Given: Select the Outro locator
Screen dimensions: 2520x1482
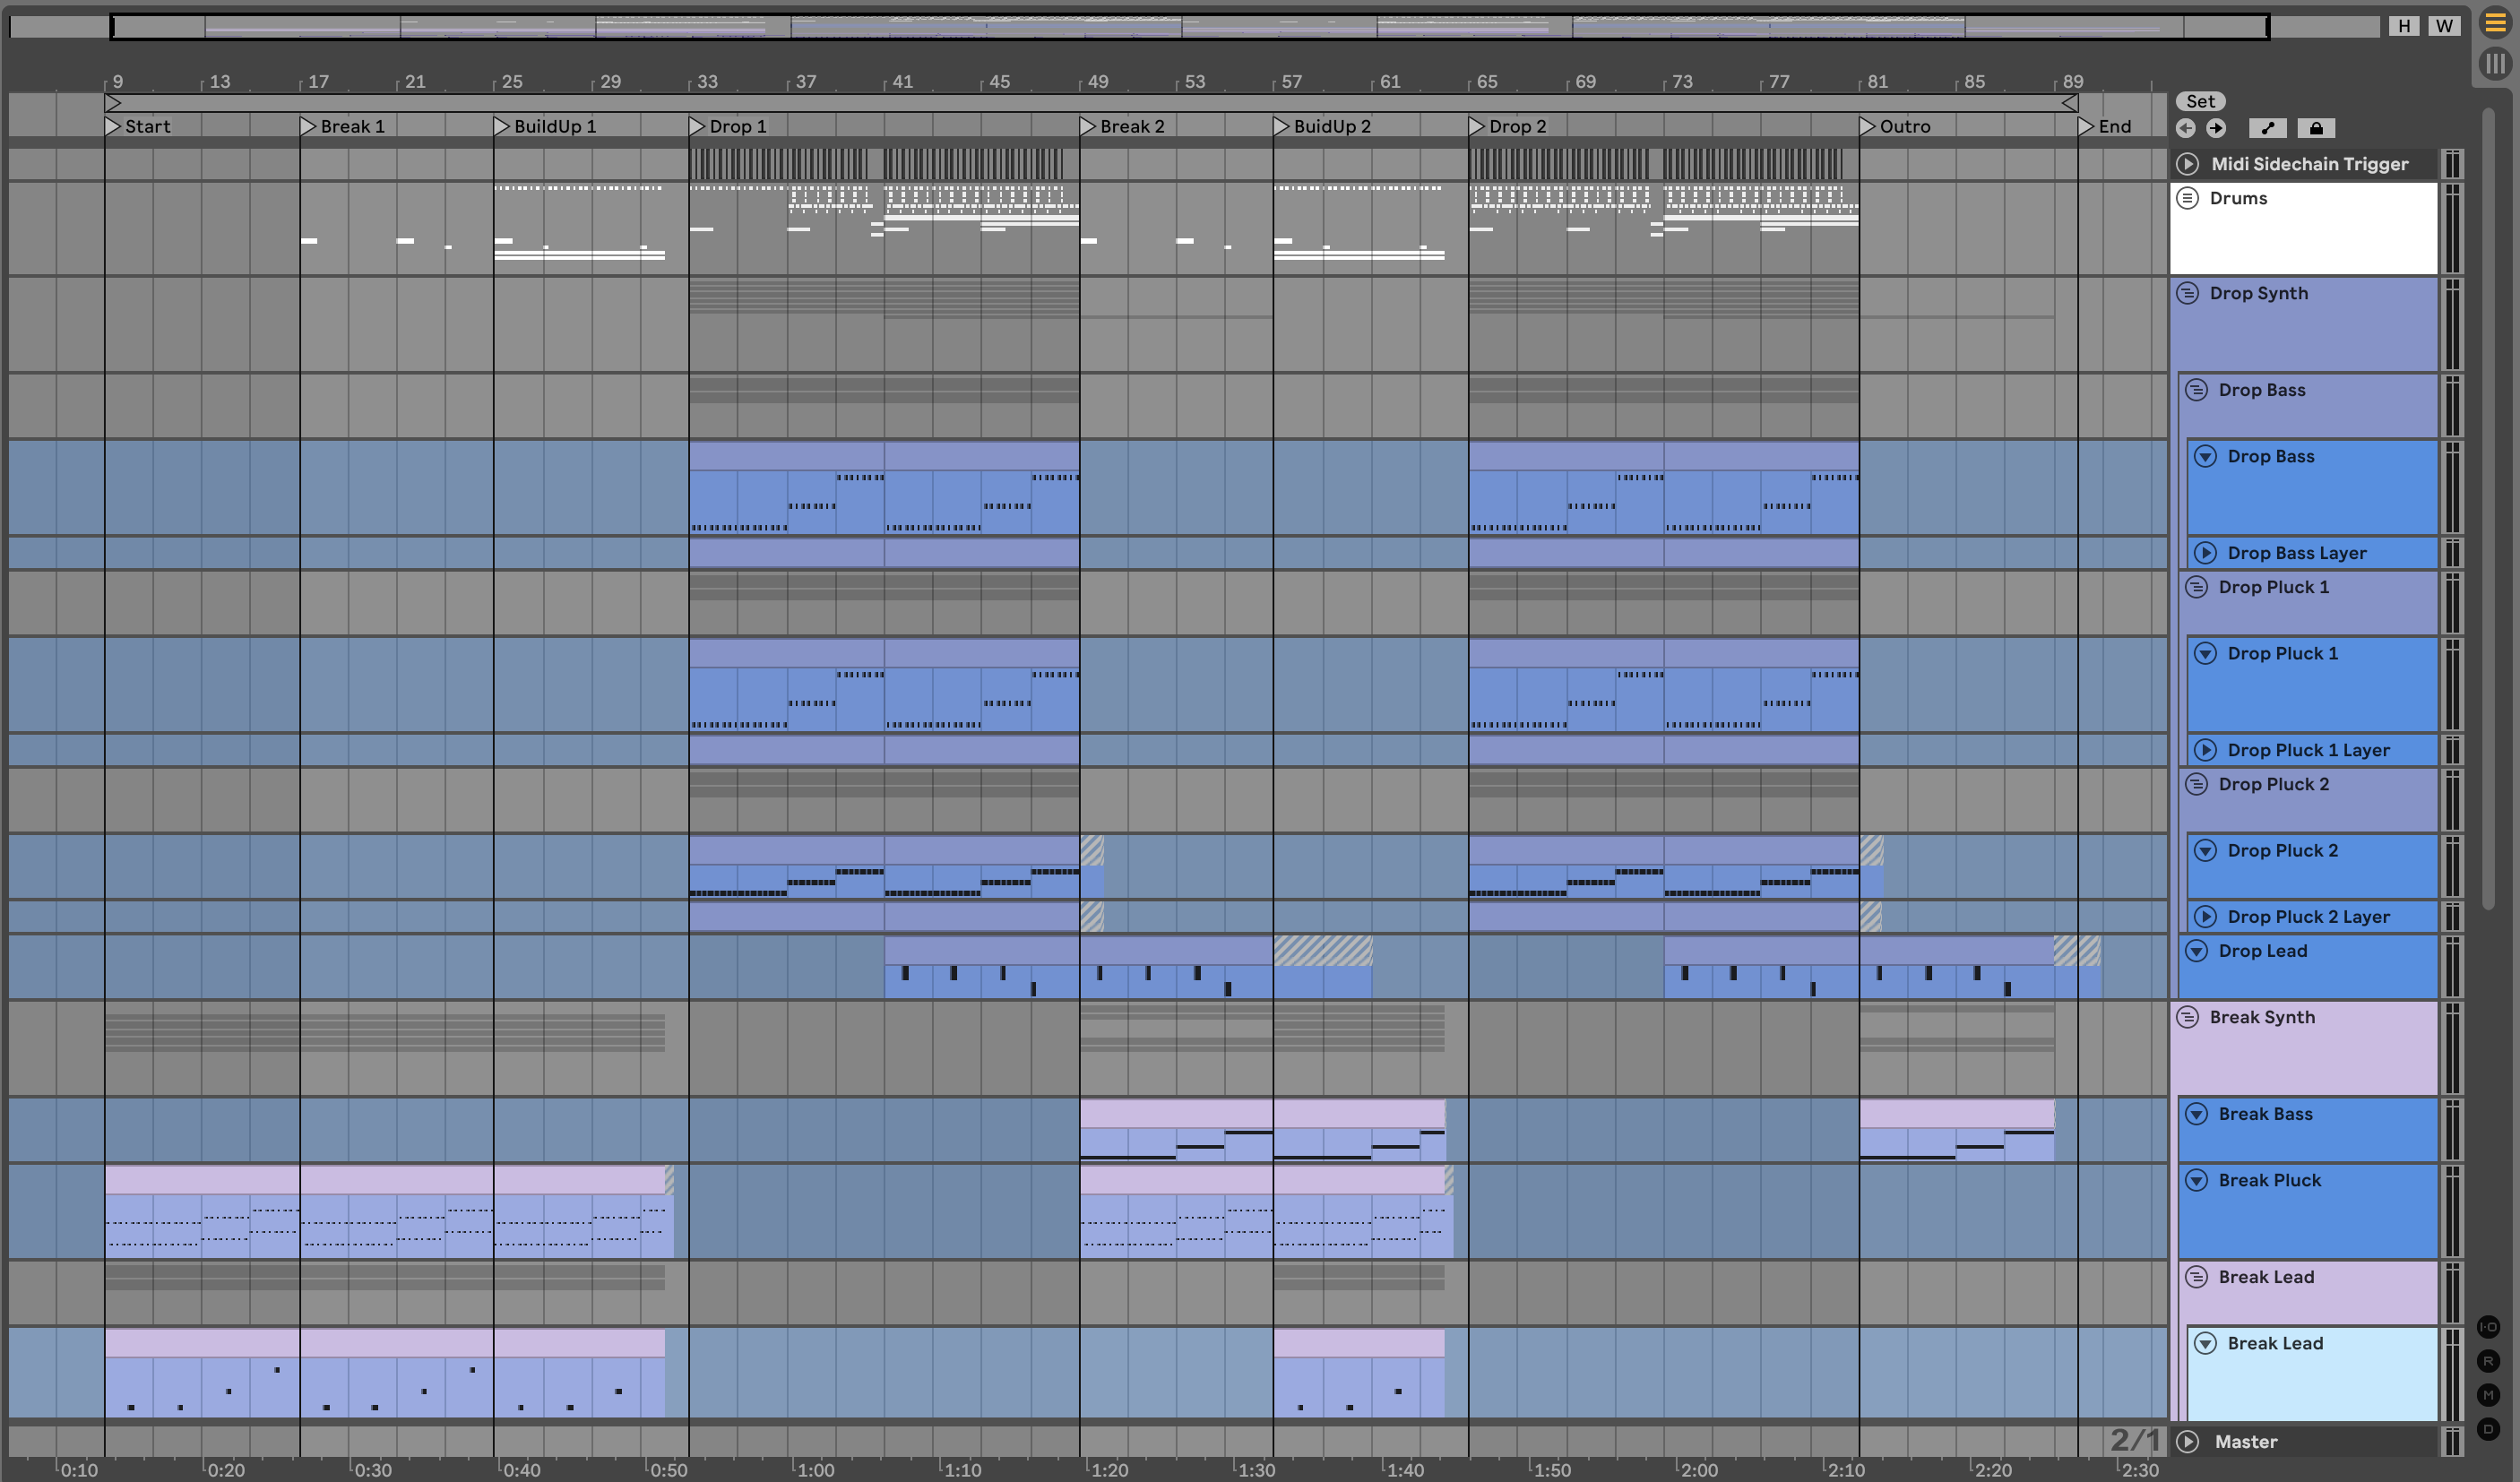Looking at the screenshot, I should point(1895,126).
